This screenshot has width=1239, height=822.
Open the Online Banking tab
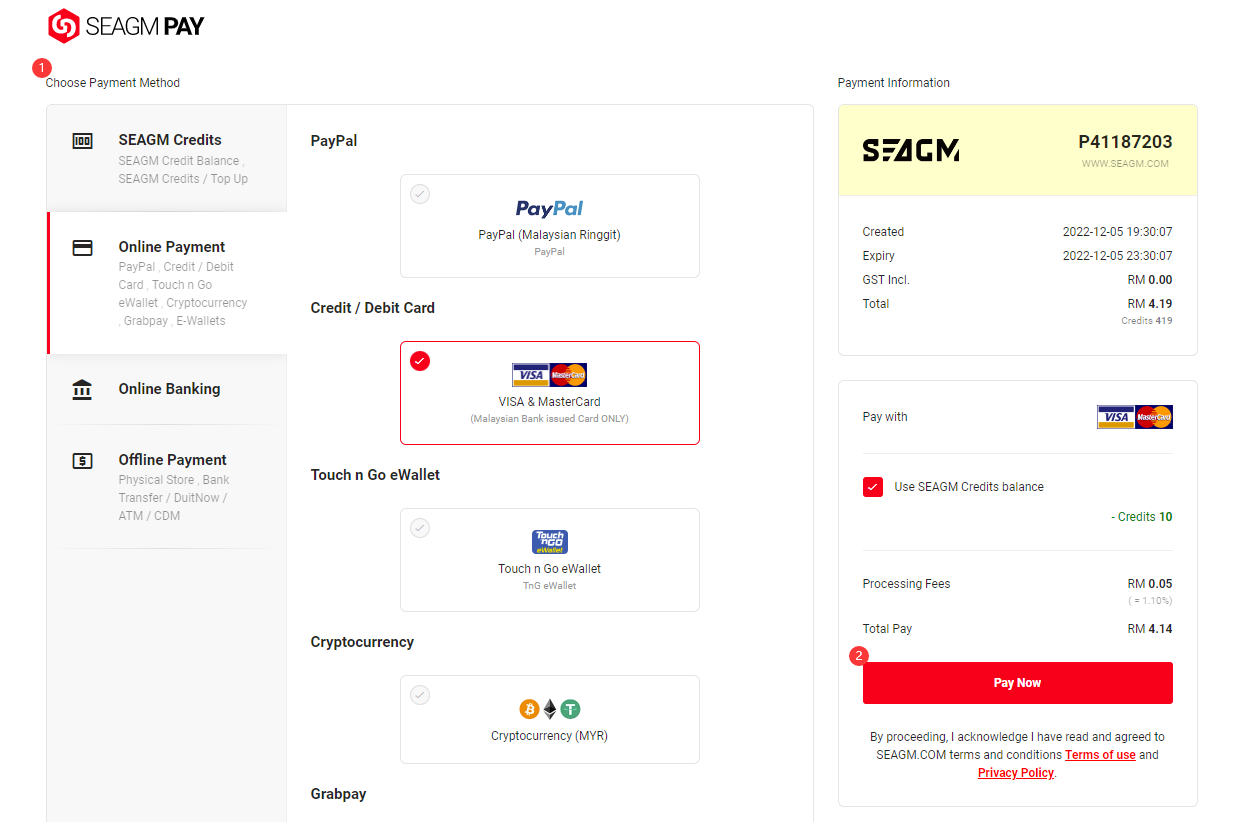(x=169, y=389)
